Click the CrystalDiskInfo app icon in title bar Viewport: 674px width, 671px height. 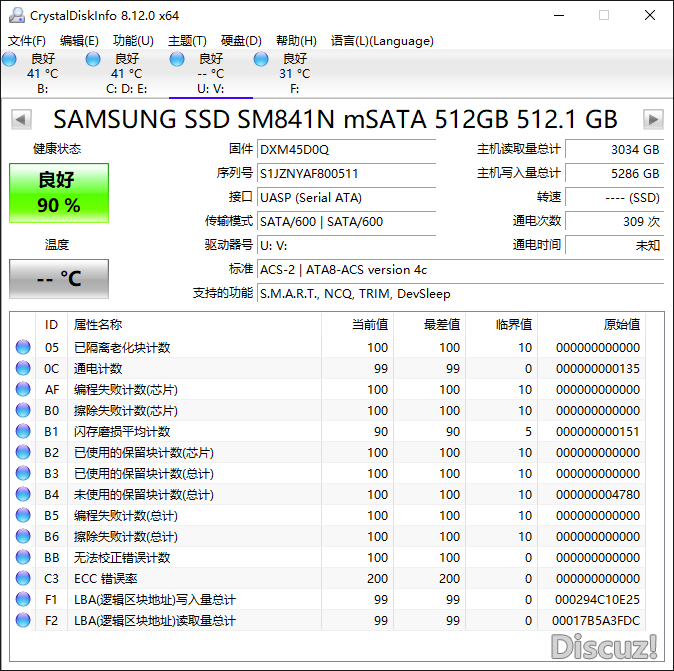(x=15, y=15)
